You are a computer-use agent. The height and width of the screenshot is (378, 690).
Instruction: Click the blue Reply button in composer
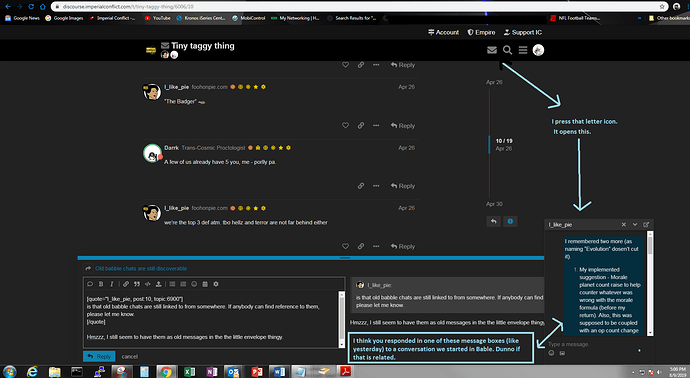pos(99,356)
